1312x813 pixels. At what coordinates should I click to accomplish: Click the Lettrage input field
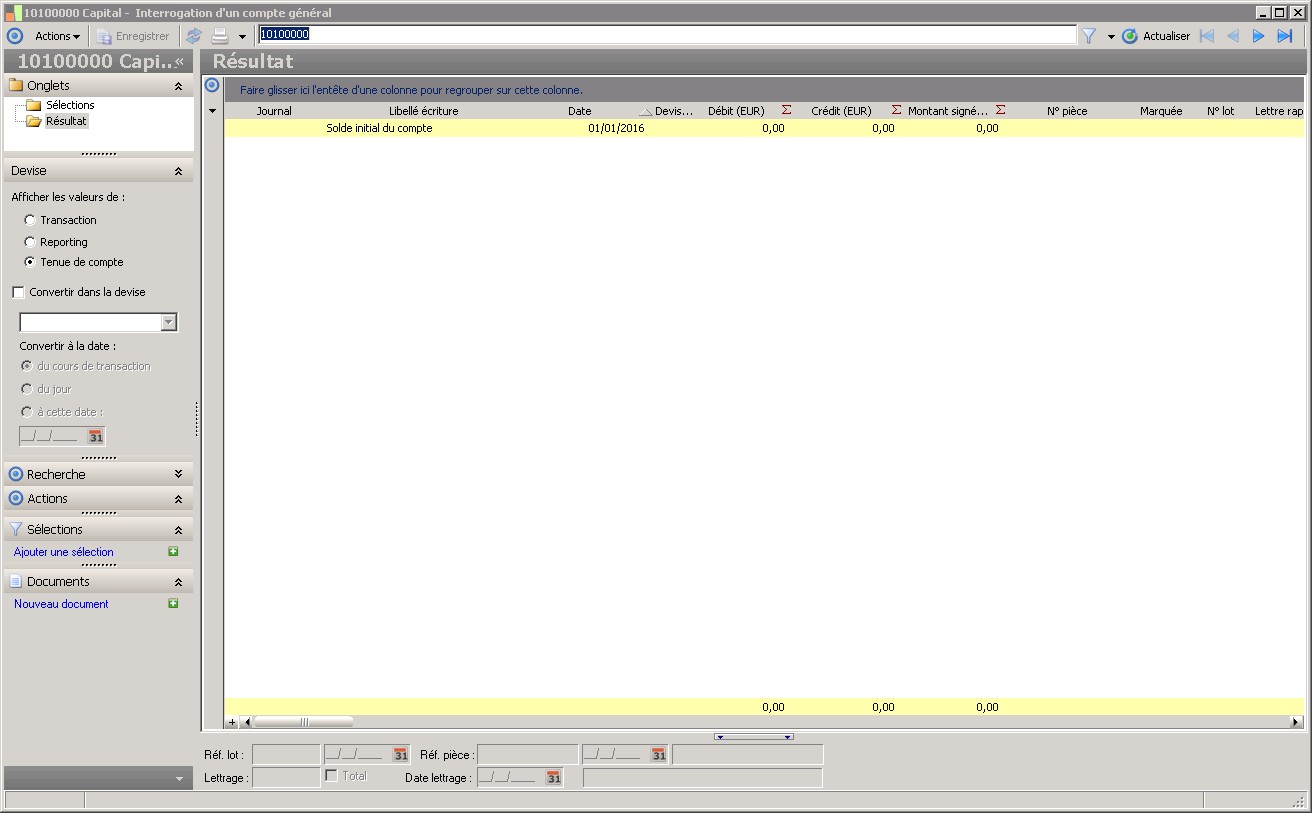(286, 778)
